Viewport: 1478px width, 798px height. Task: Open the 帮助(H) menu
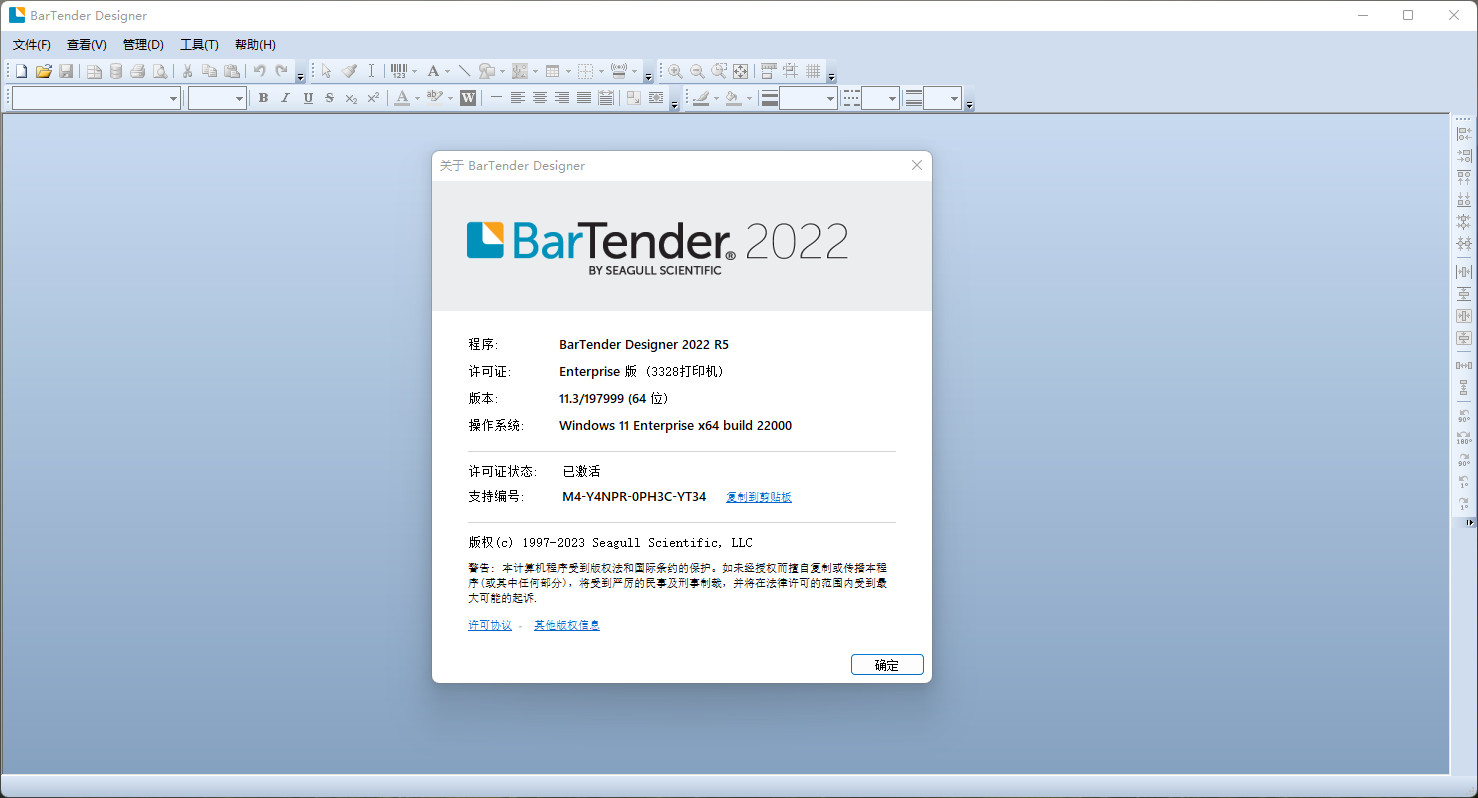255,45
